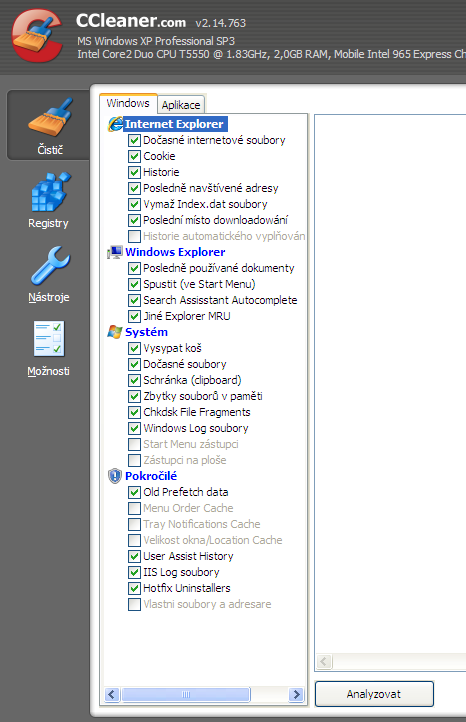This screenshot has width=466, height=722.
Task: Uncheck Vysypat koš checkbox
Action: click(134, 348)
